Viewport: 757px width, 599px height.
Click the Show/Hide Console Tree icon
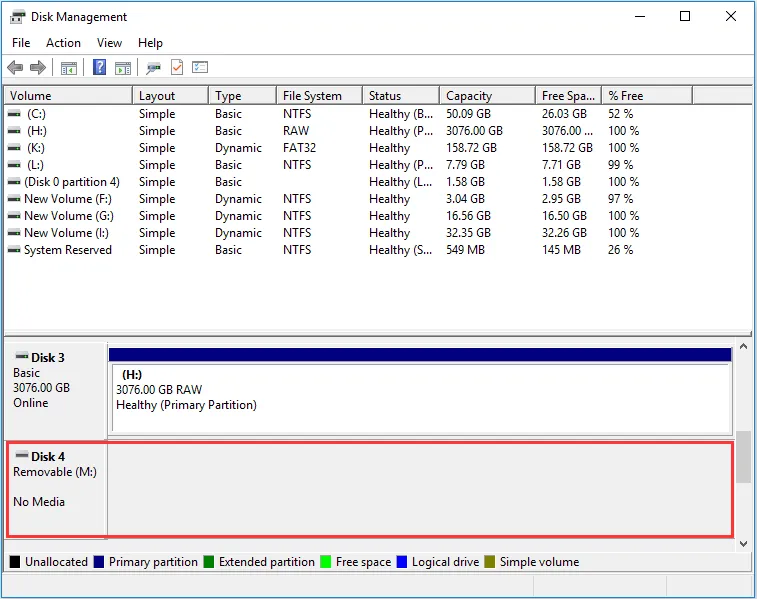(69, 68)
